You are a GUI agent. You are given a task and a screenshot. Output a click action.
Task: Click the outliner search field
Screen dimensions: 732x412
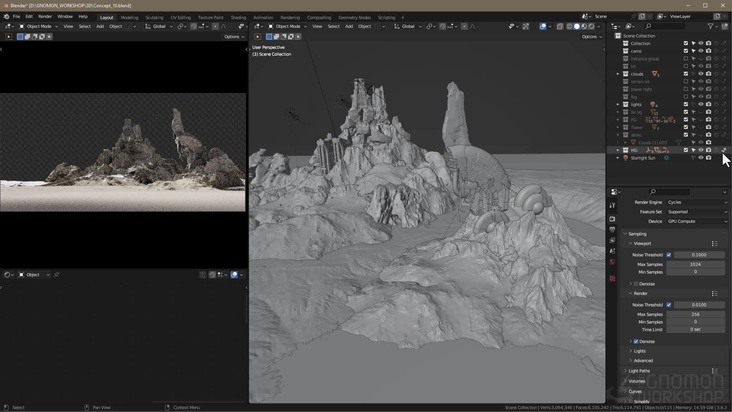click(665, 27)
